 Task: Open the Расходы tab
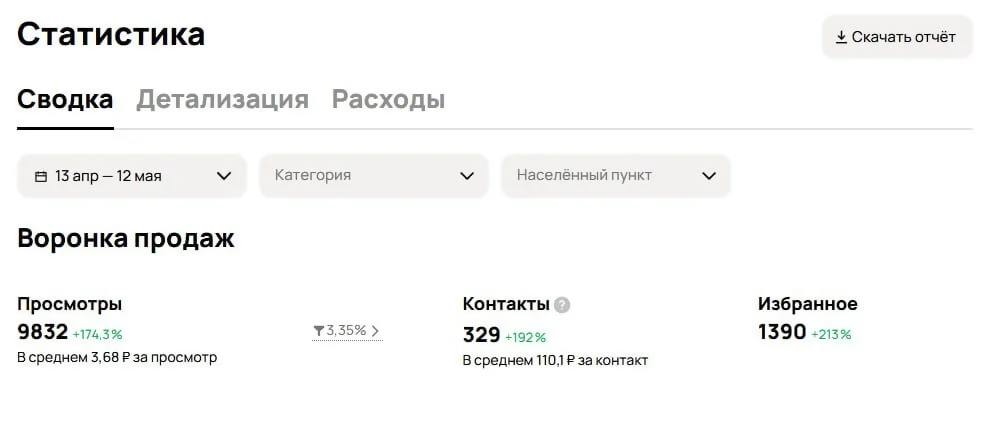tap(388, 100)
